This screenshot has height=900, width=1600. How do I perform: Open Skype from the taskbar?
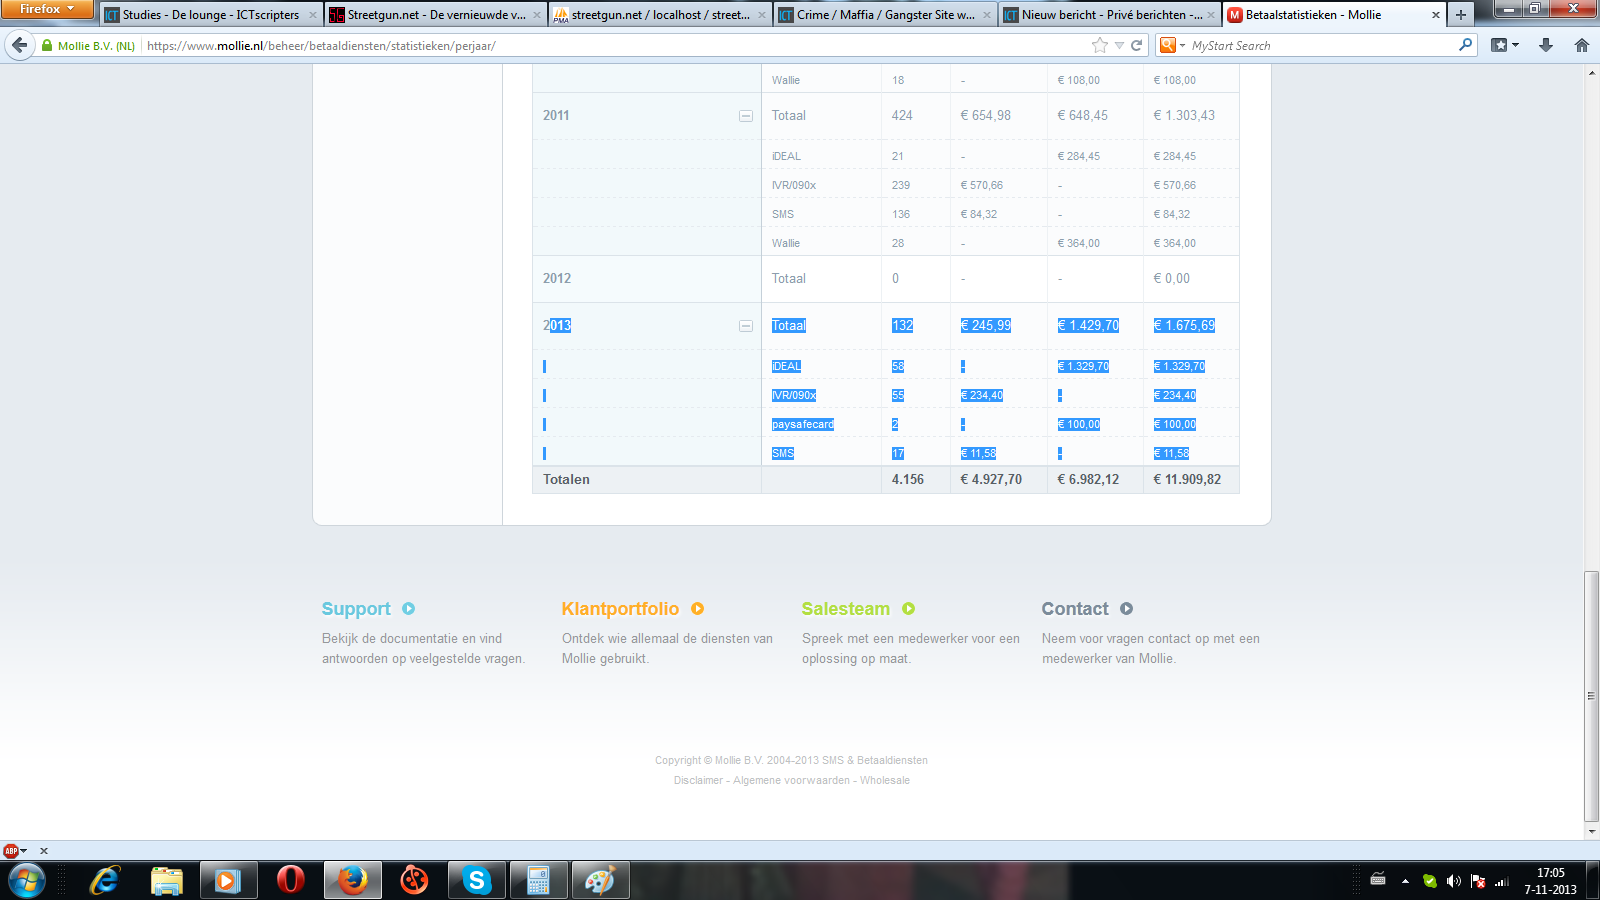pos(476,880)
